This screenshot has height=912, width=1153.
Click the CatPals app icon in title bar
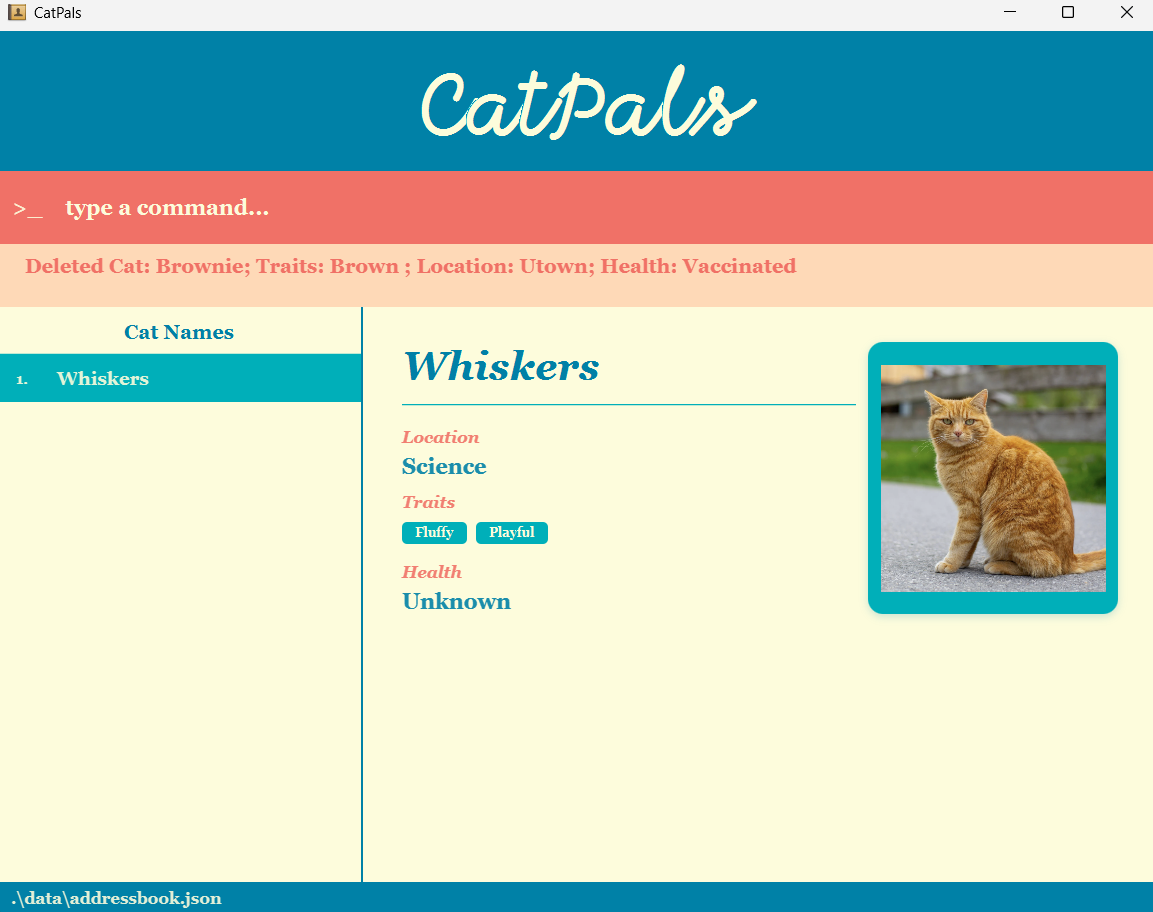pyautogui.click(x=17, y=13)
